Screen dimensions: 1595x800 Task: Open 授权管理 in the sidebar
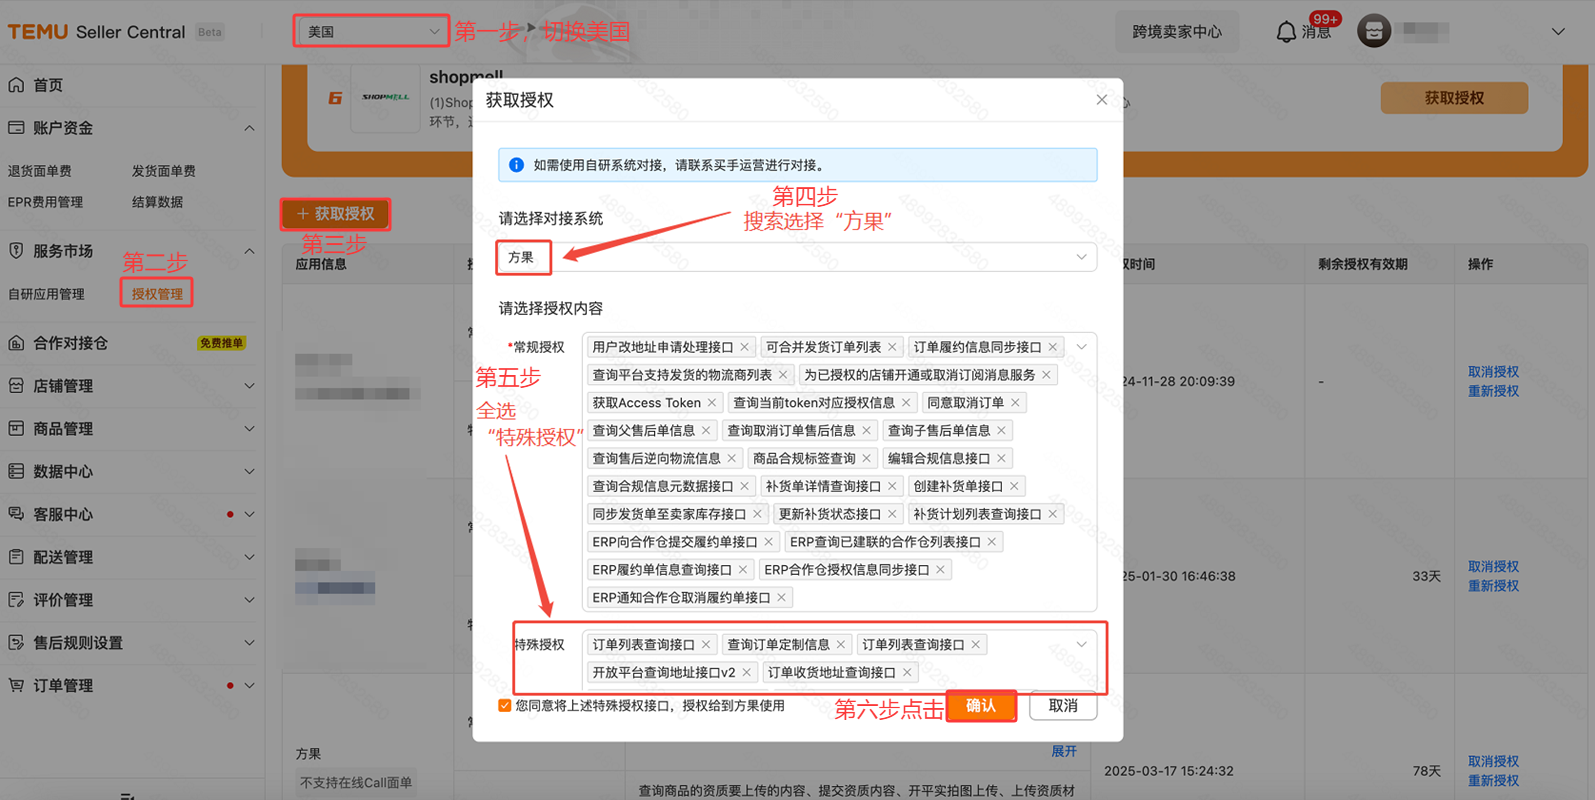point(157,294)
